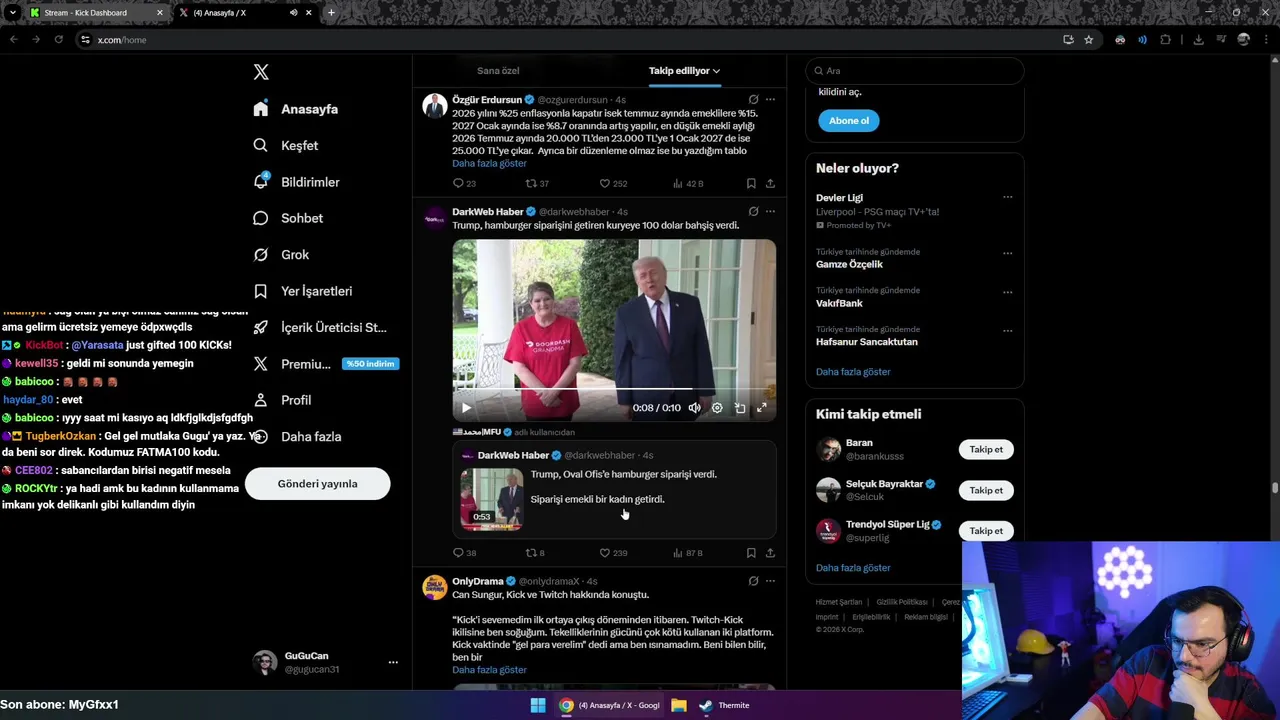This screenshot has width=1280, height=720.
Task: Bookmark Özgür Erdursun's post
Action: [751, 183]
